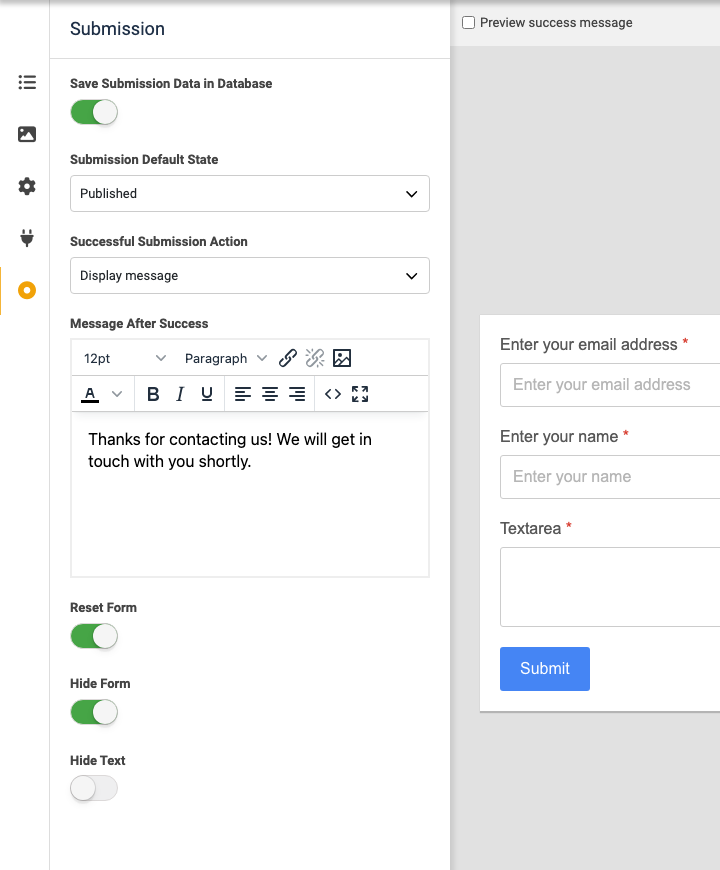The height and width of the screenshot is (870, 720).
Task: Align message text right
Action: [x=297, y=394]
